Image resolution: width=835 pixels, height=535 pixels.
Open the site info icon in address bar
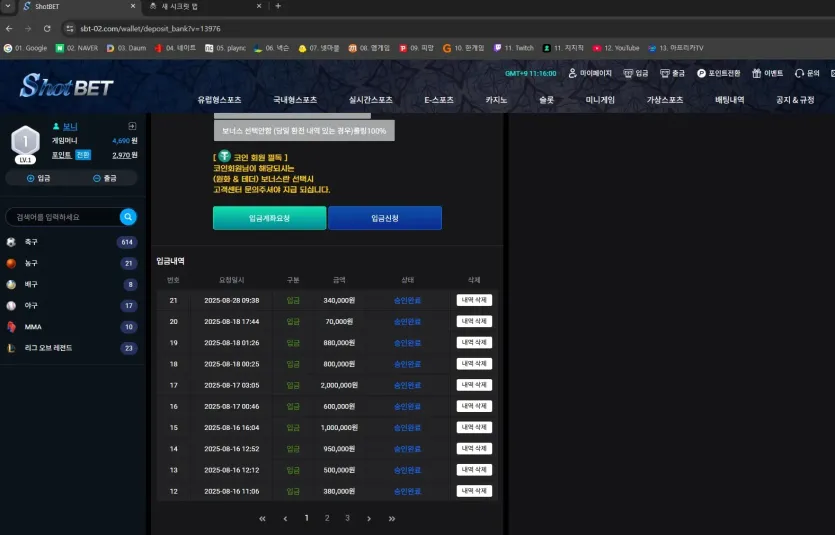coord(70,29)
